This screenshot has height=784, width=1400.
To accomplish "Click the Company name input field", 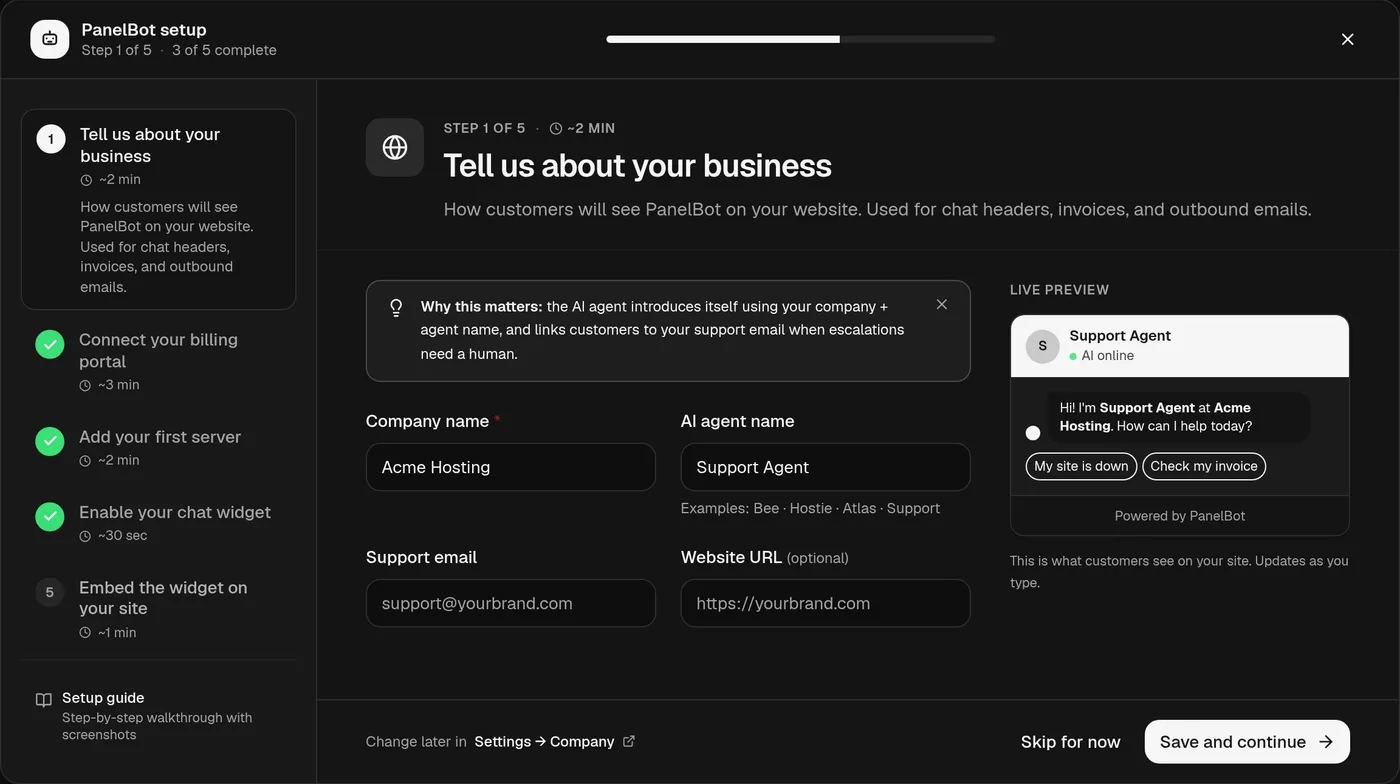I will [x=511, y=467].
